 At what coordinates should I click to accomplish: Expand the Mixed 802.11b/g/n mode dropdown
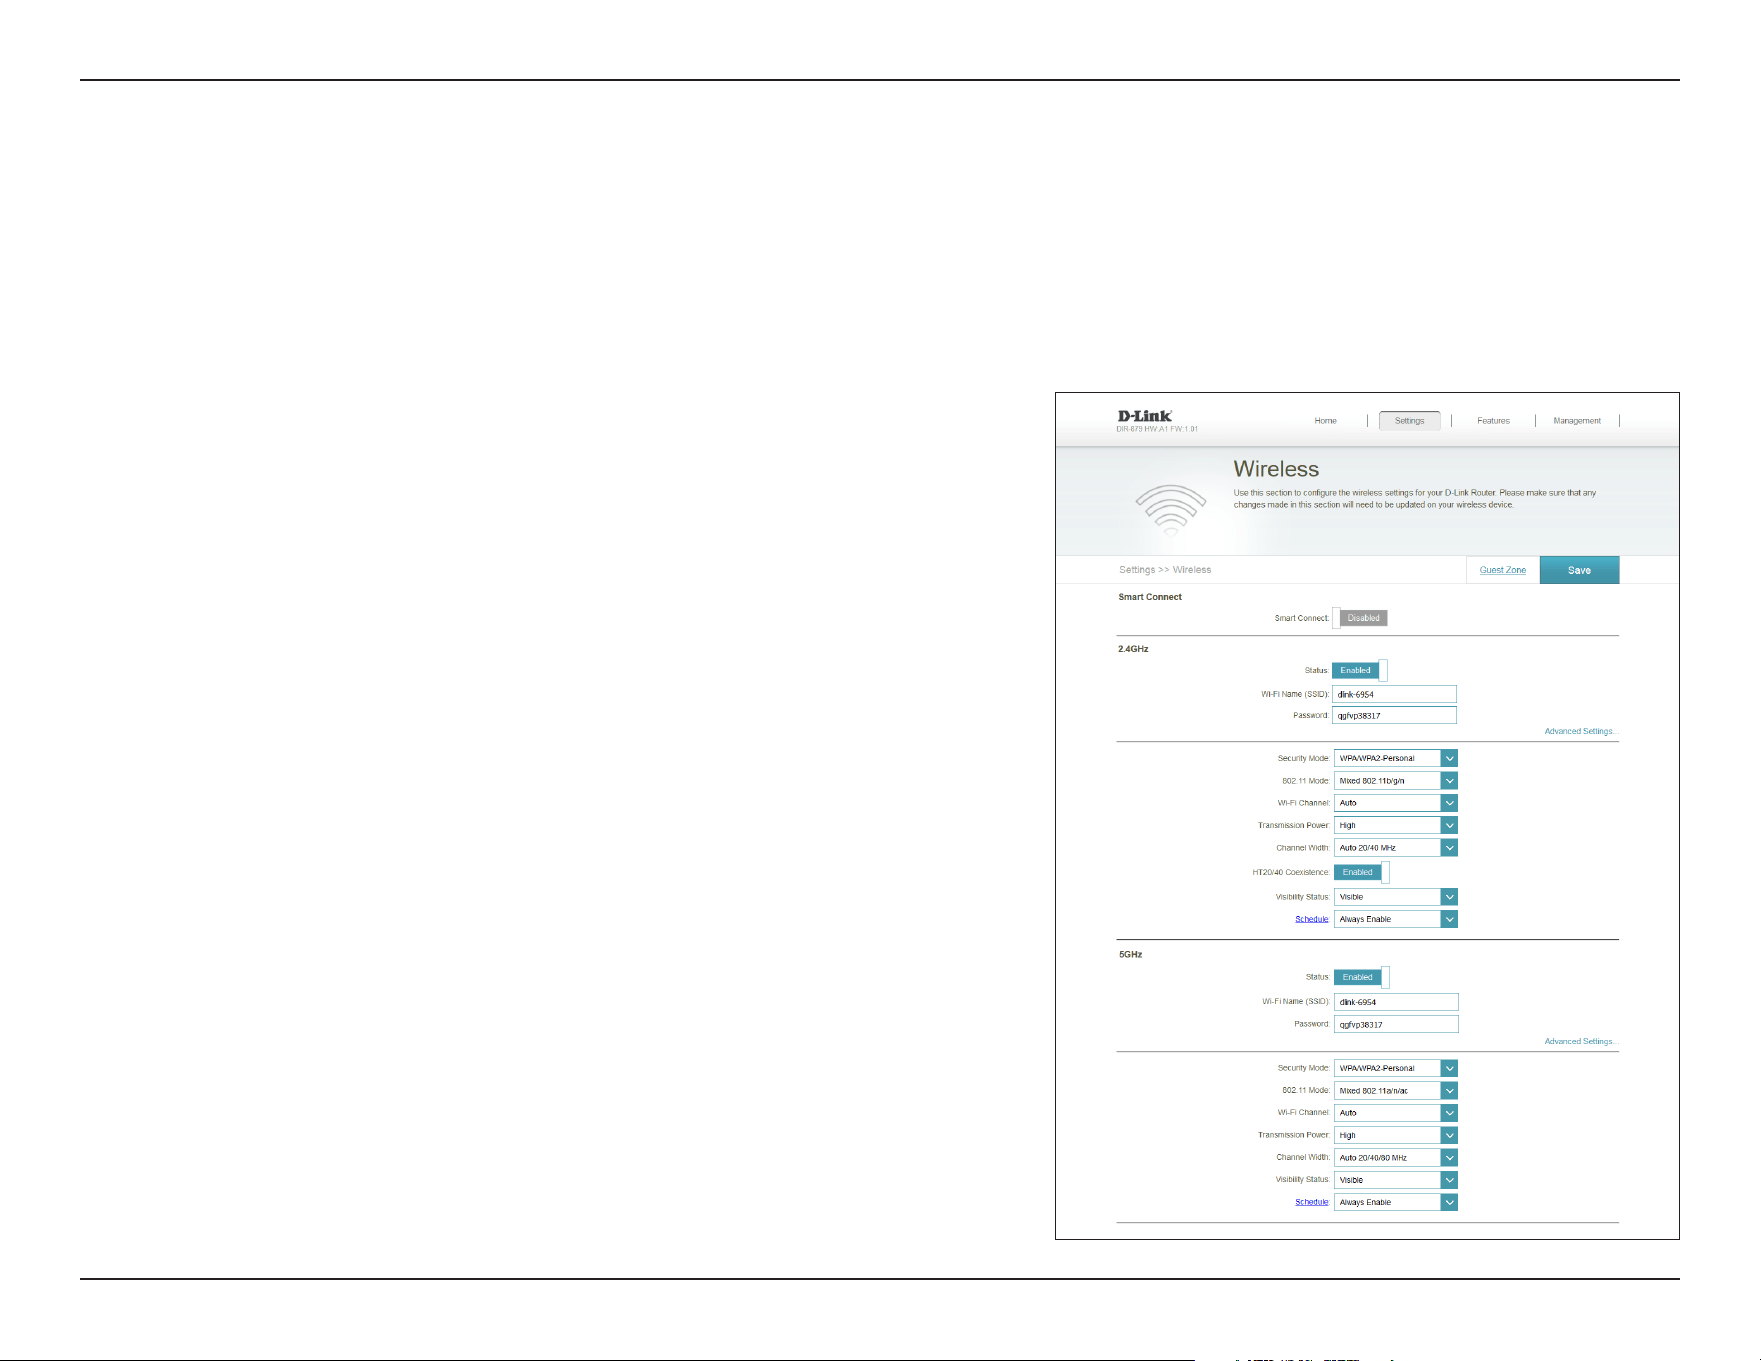pyautogui.click(x=1396, y=781)
